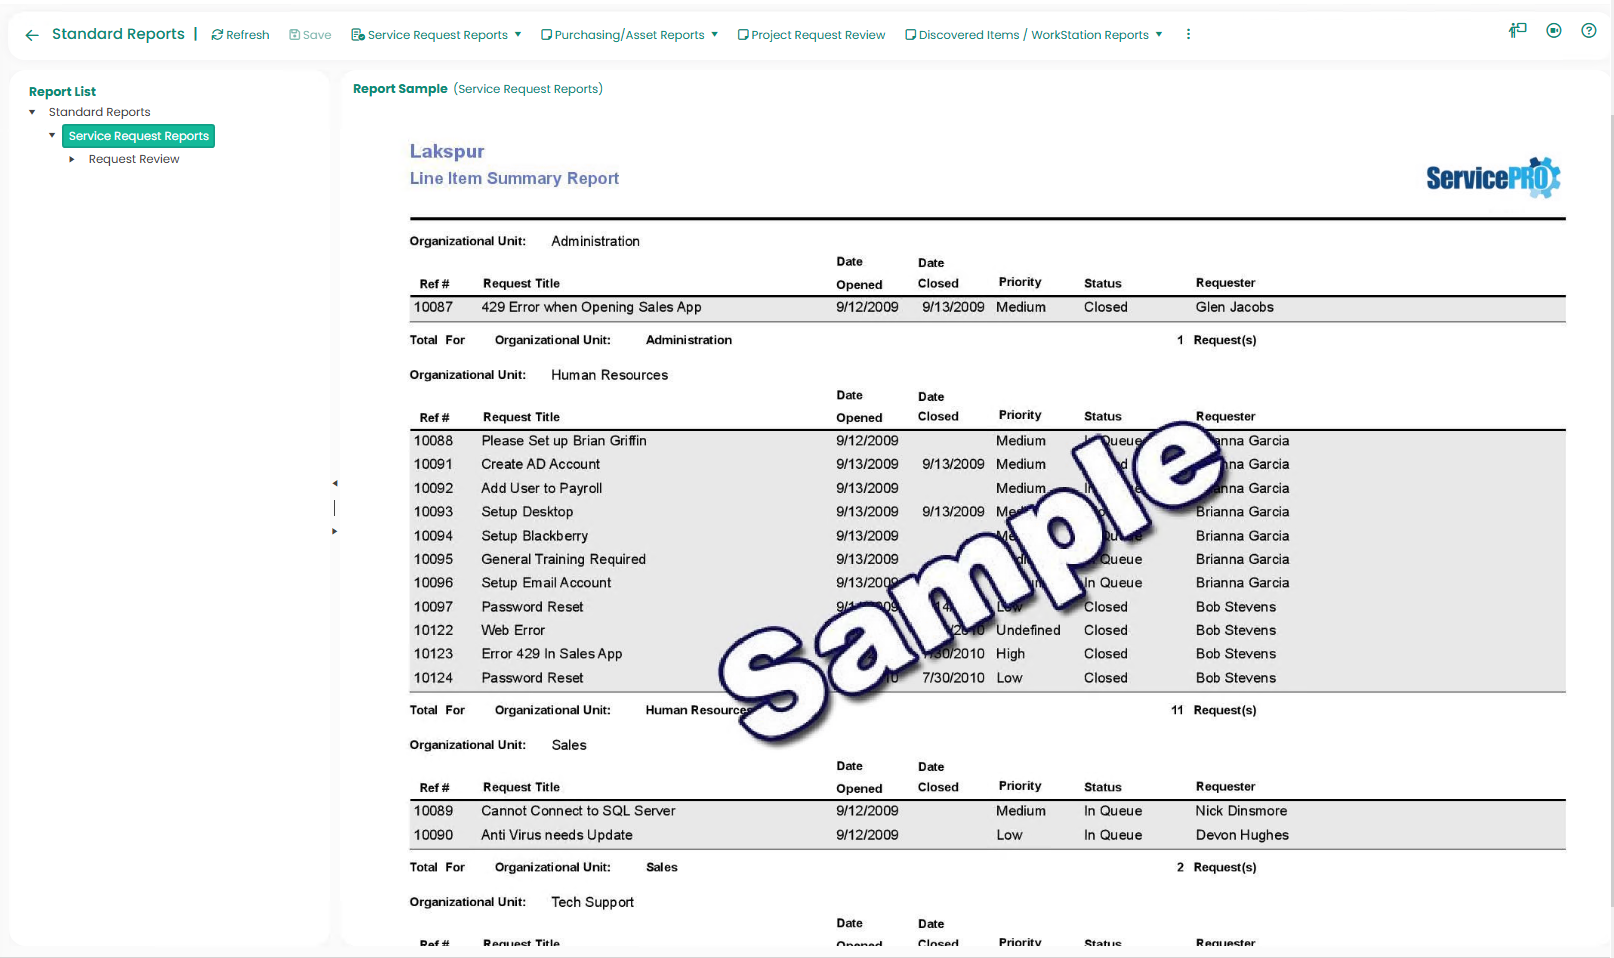Expand the Request Review tree node

(72, 159)
